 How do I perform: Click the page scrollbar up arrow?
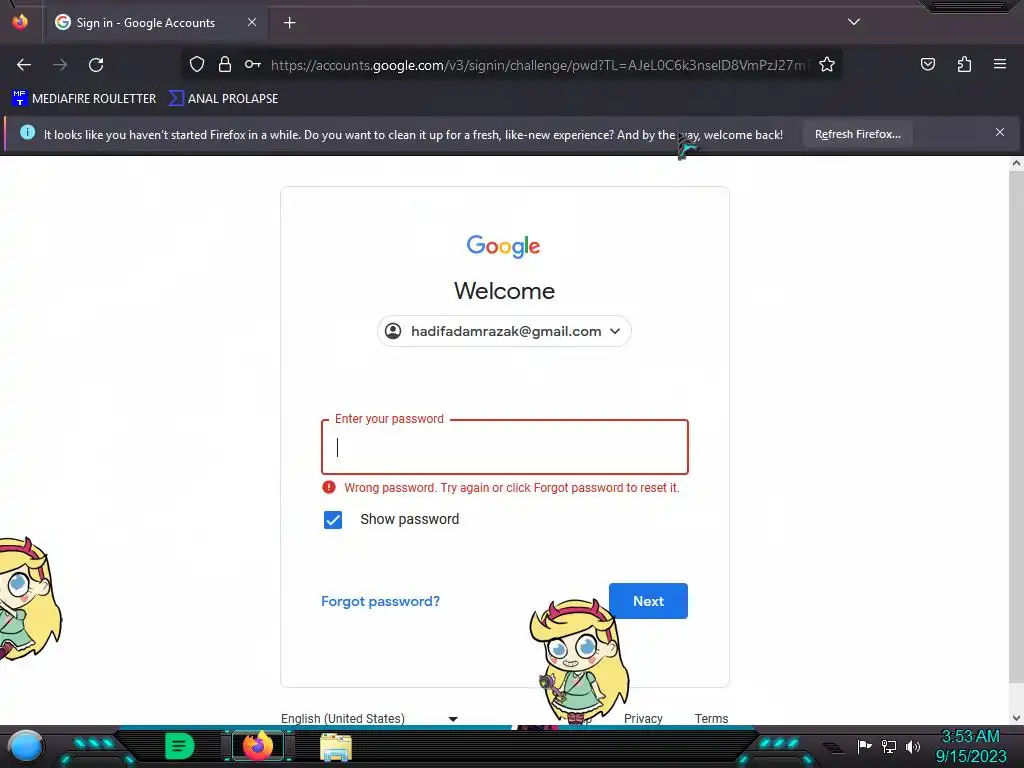(1016, 164)
